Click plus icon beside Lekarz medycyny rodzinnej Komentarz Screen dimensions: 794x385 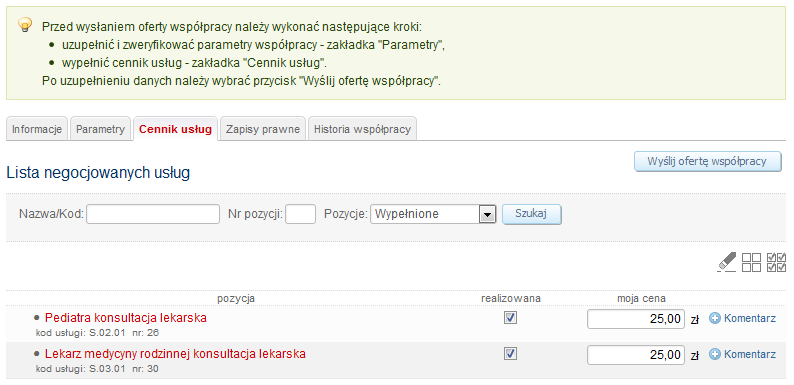pyautogui.click(x=714, y=355)
